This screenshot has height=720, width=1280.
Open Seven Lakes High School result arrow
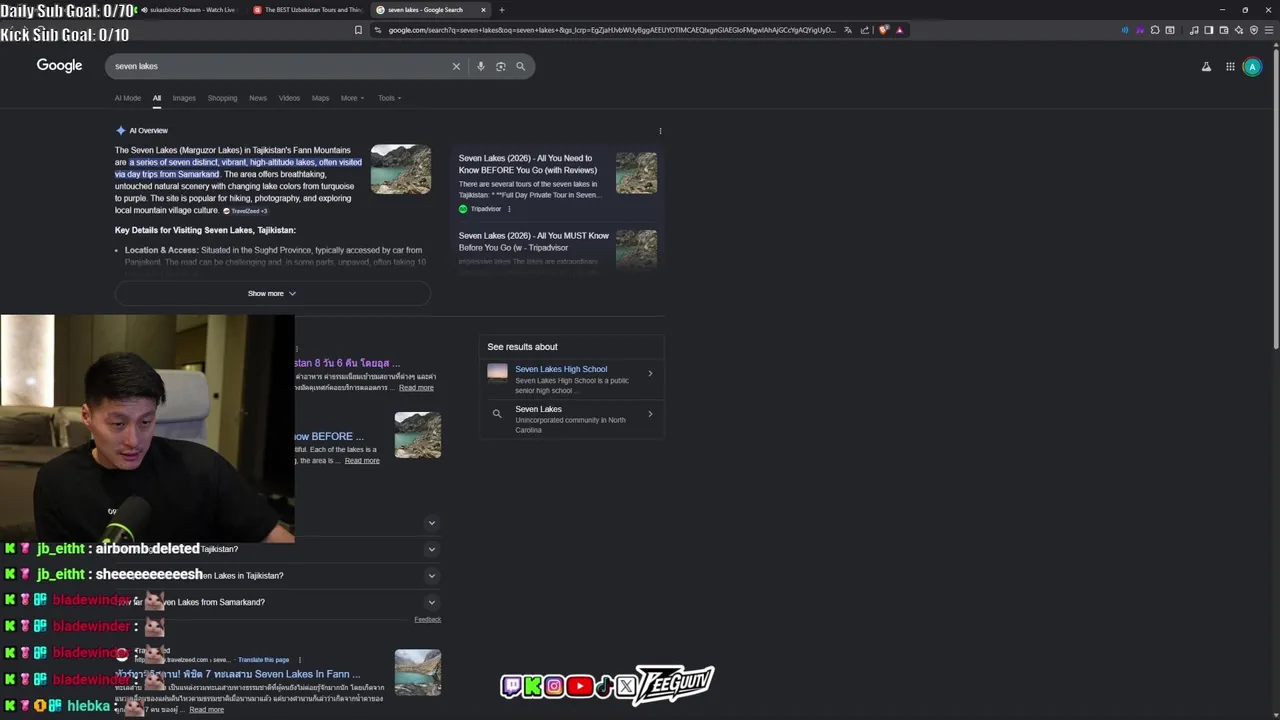click(650, 374)
